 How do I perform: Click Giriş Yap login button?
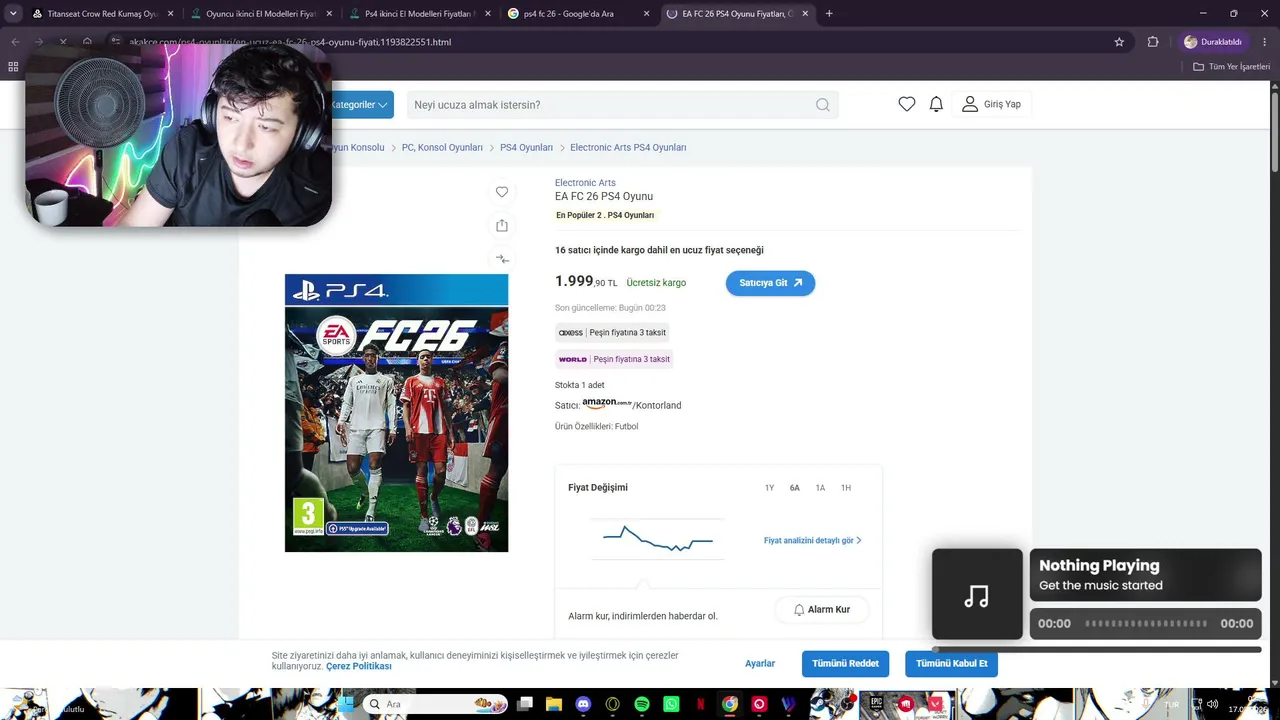[x=992, y=104]
